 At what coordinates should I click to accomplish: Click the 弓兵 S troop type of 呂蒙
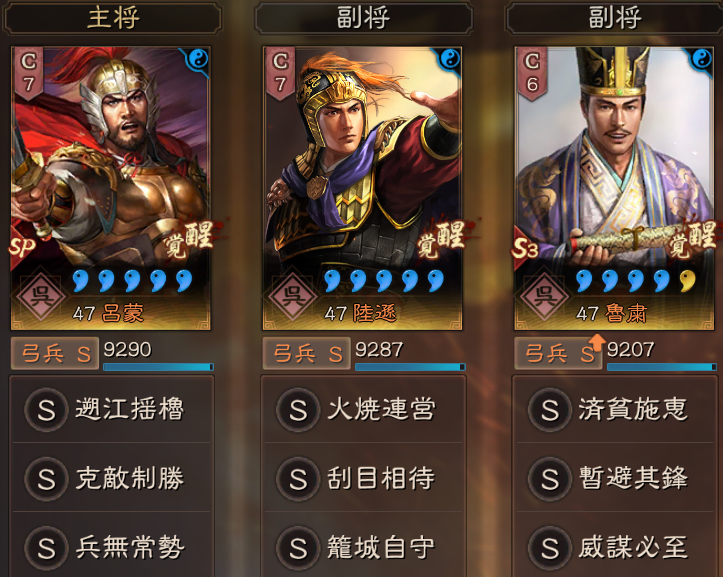[55, 354]
